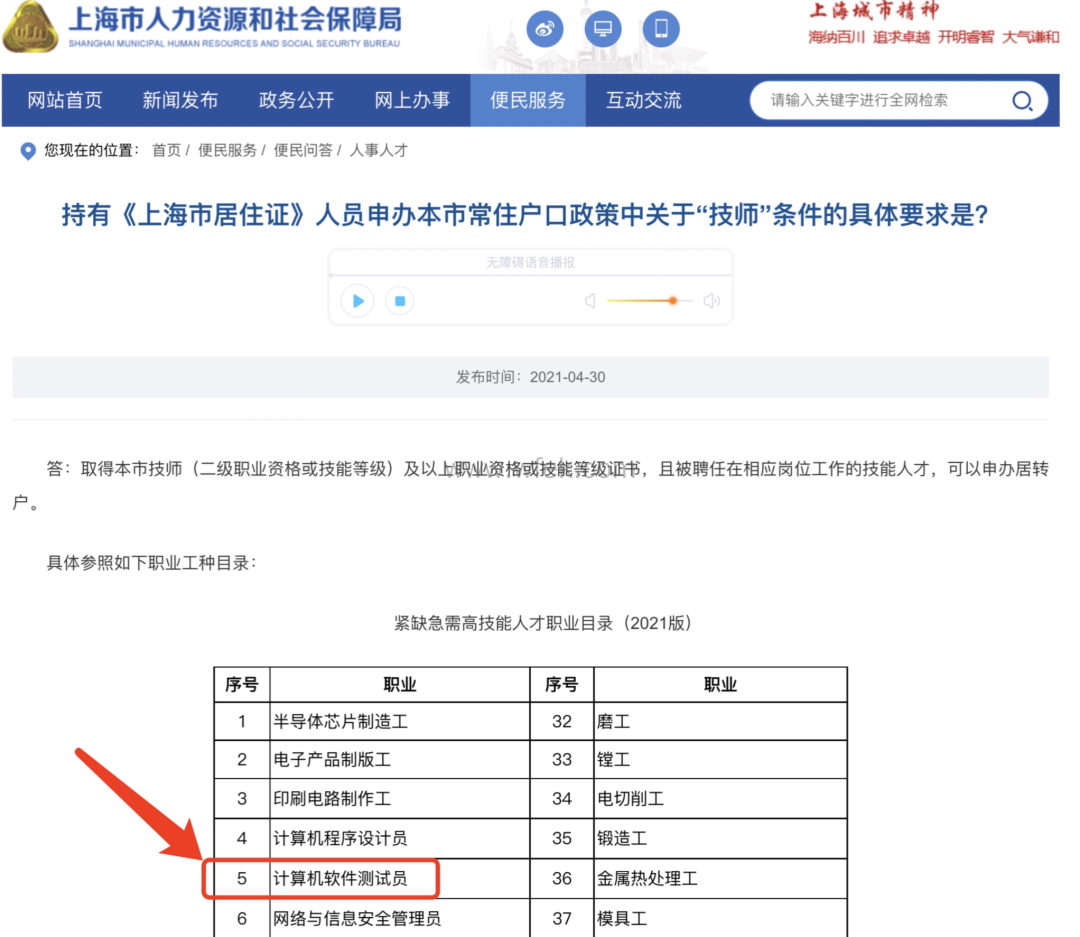The image size is (1080, 937).
Task: Click the mobile phone icon in header
Action: pos(660,29)
